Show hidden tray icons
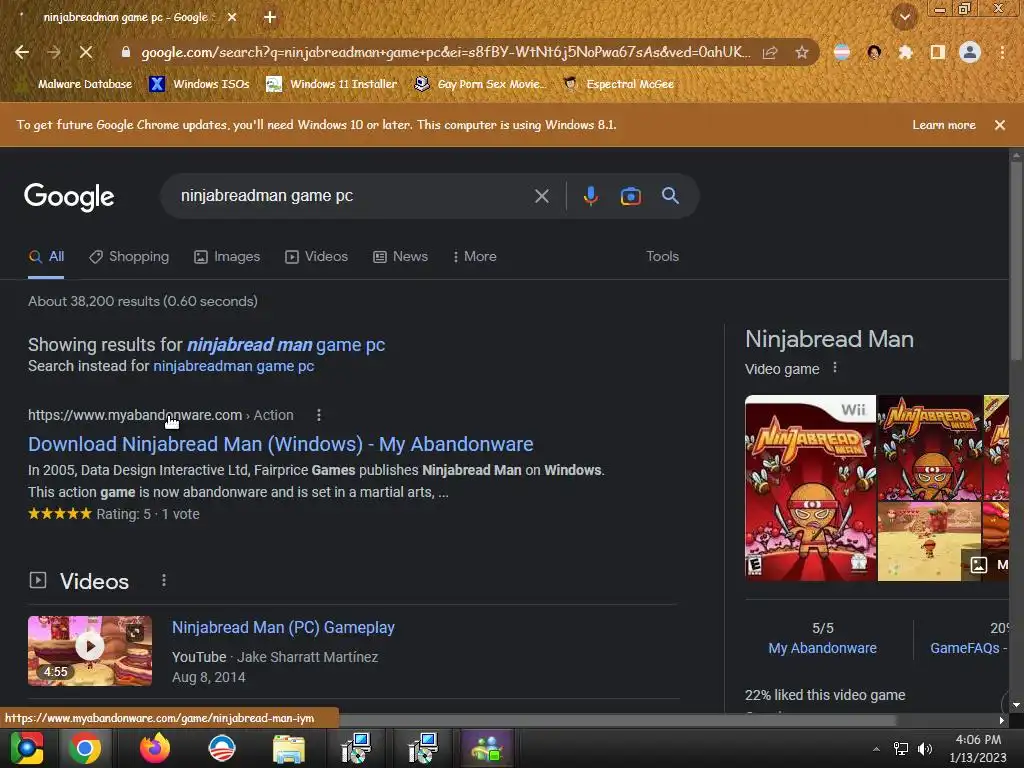This screenshot has height=768, width=1024. point(876,748)
